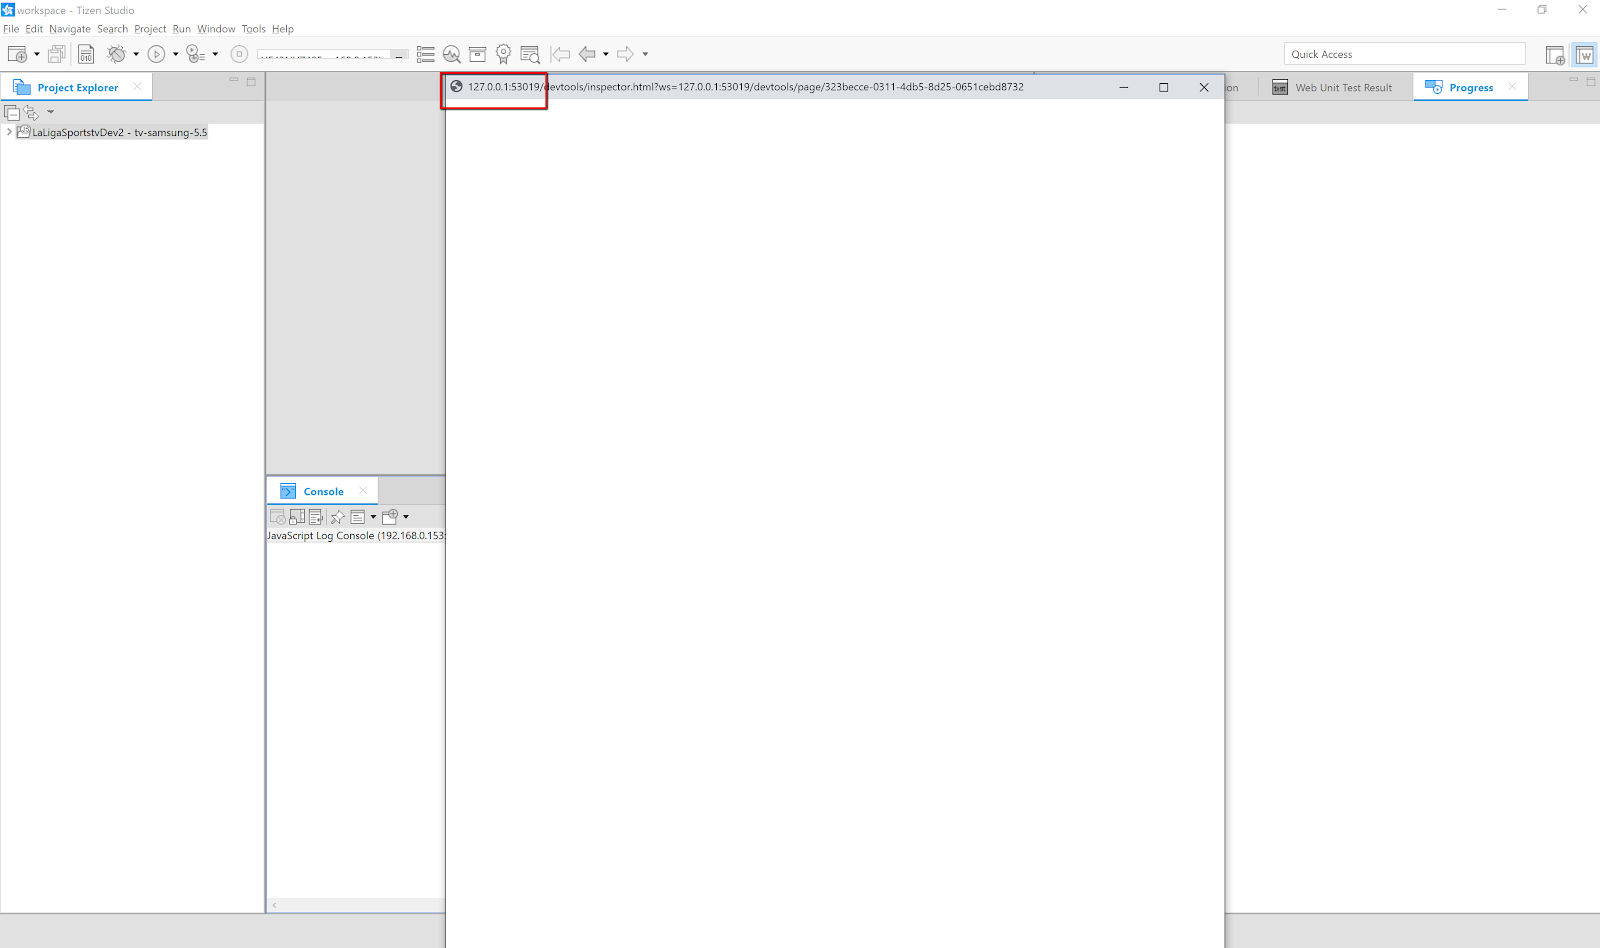The width and height of the screenshot is (1600, 948).
Task: Click the Run application icon
Action: 157,54
